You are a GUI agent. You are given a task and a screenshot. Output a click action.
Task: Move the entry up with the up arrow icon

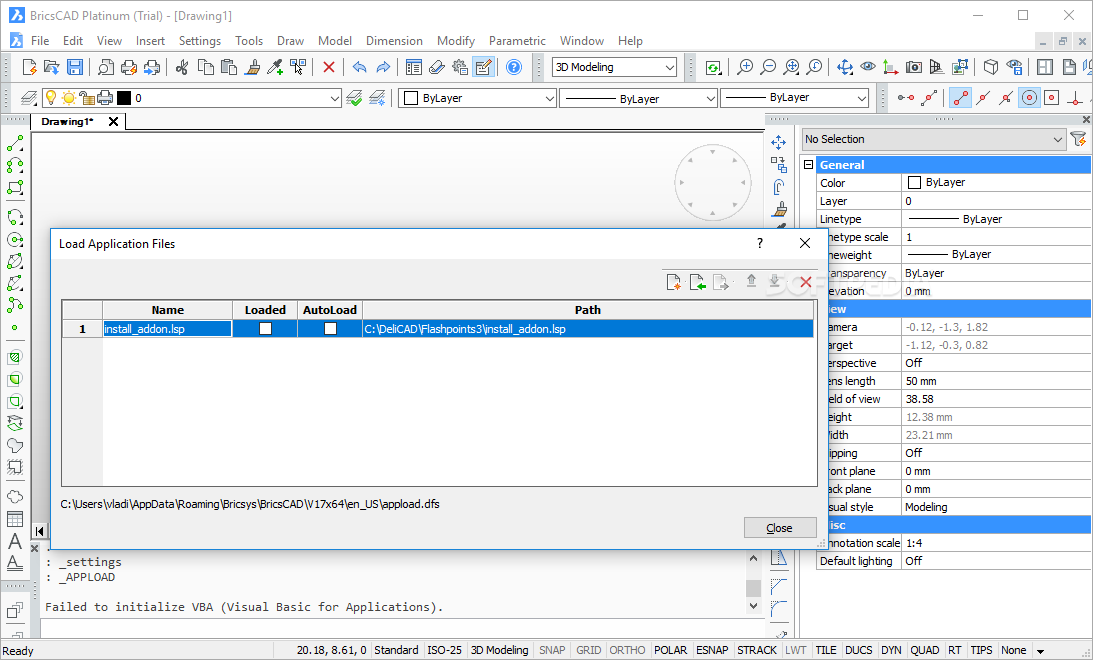751,280
